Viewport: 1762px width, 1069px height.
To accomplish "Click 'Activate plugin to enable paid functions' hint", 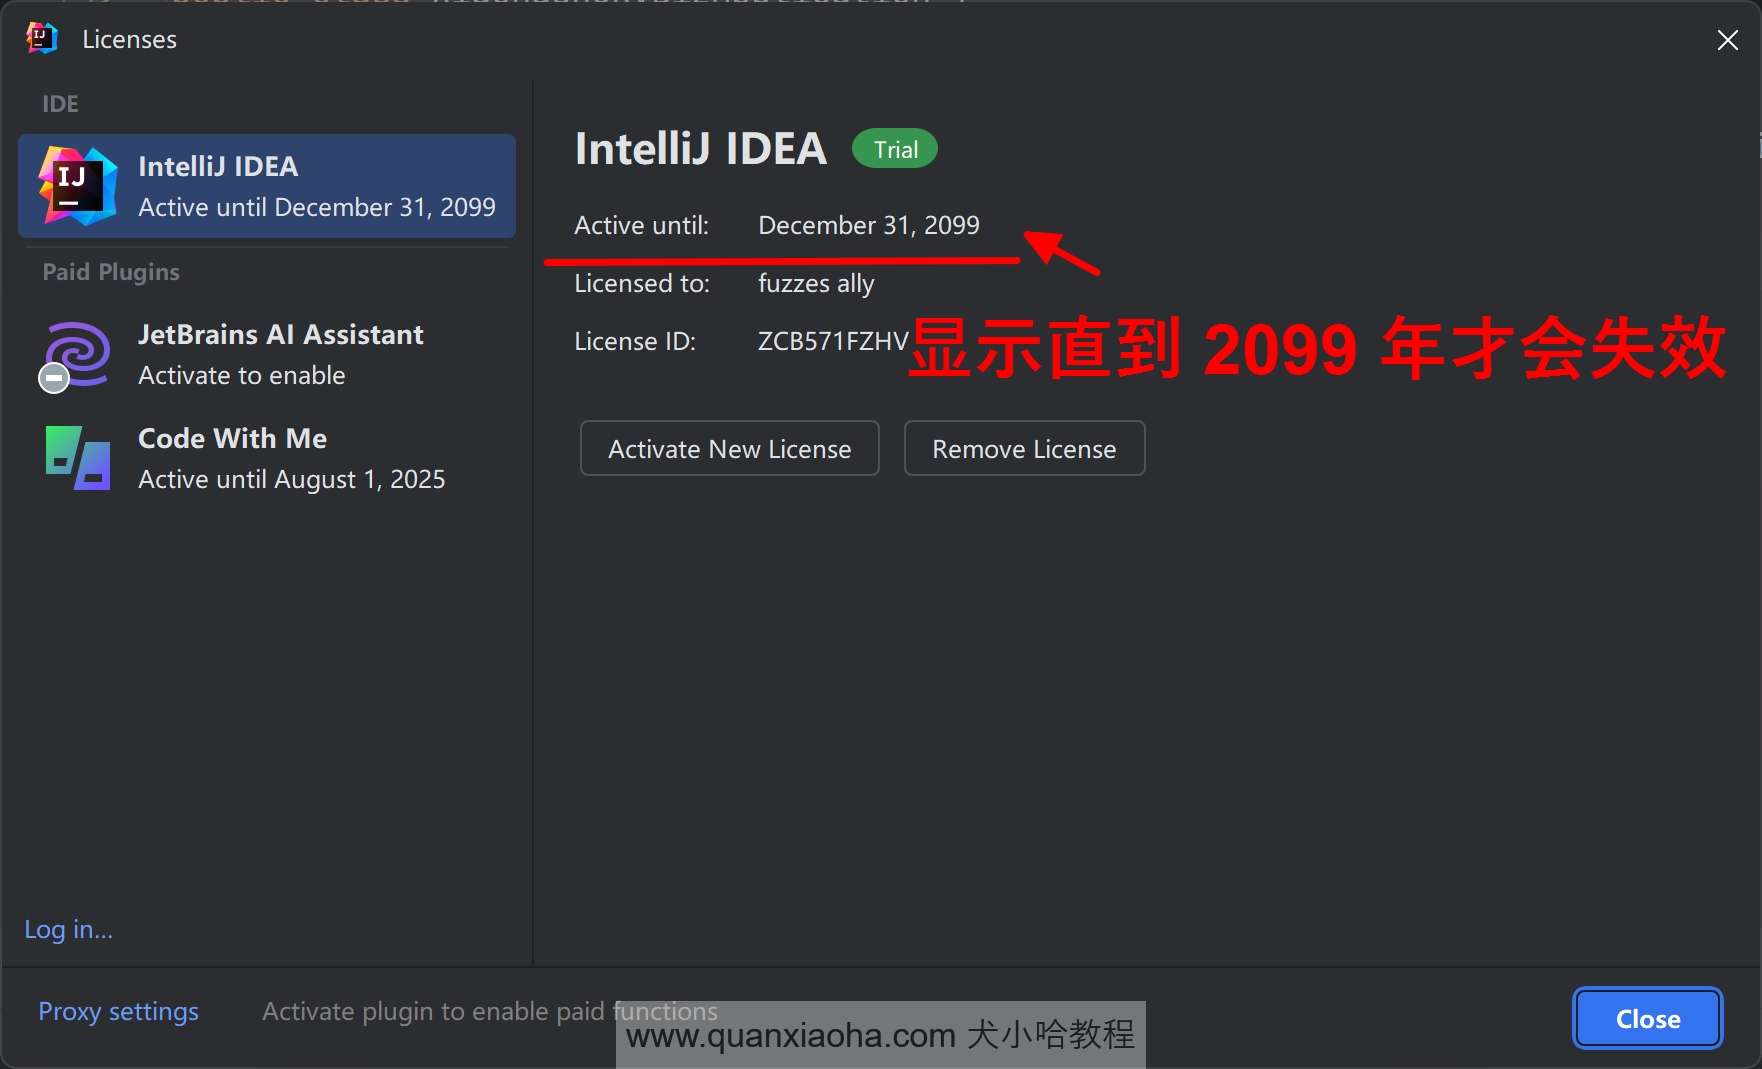I will 489,1012.
